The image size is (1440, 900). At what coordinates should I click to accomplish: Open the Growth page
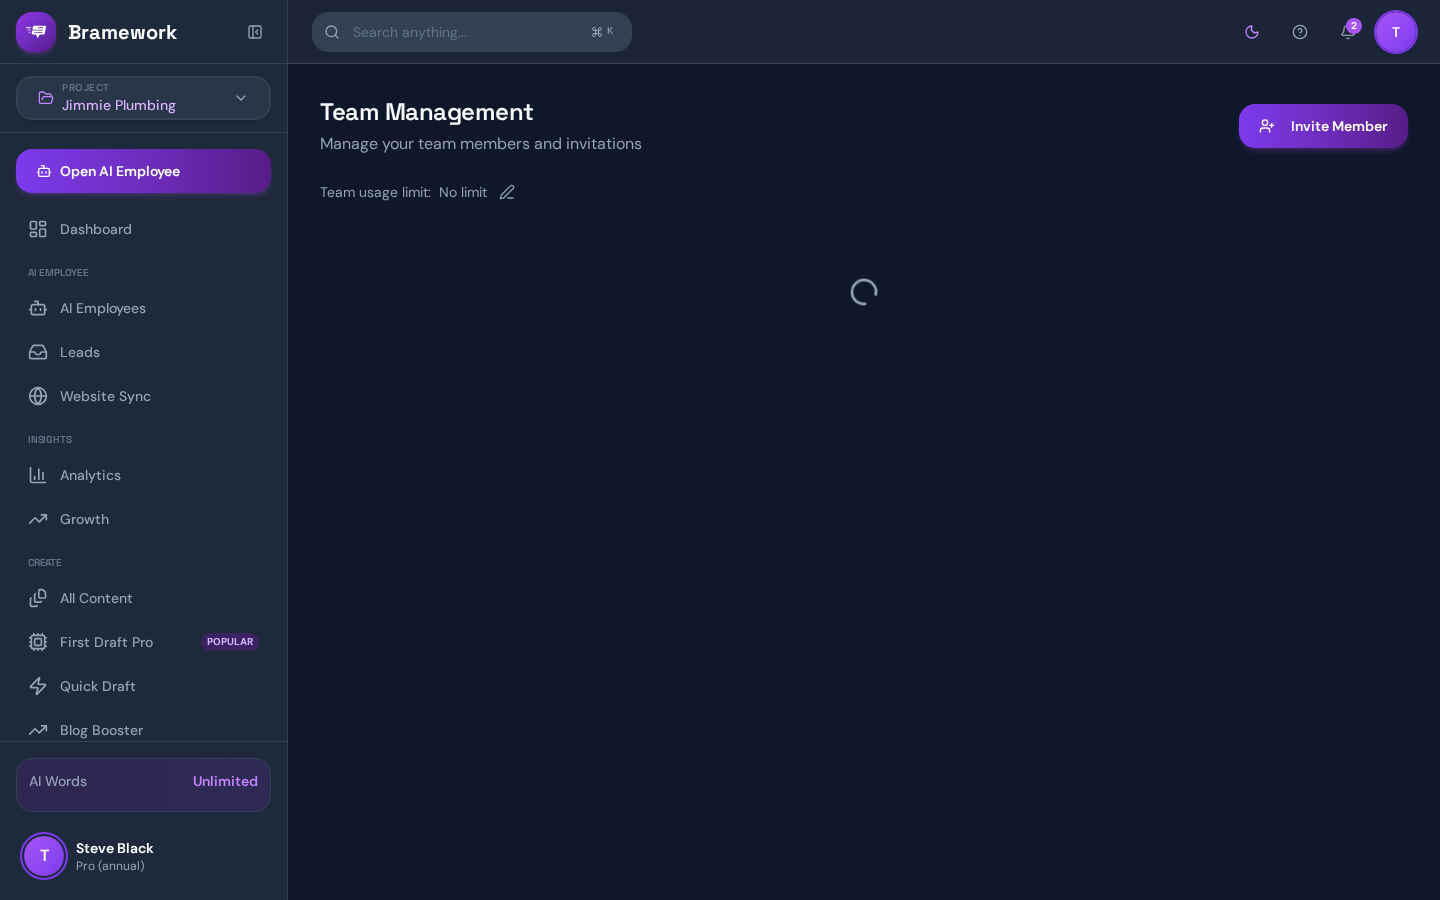pos(143,519)
